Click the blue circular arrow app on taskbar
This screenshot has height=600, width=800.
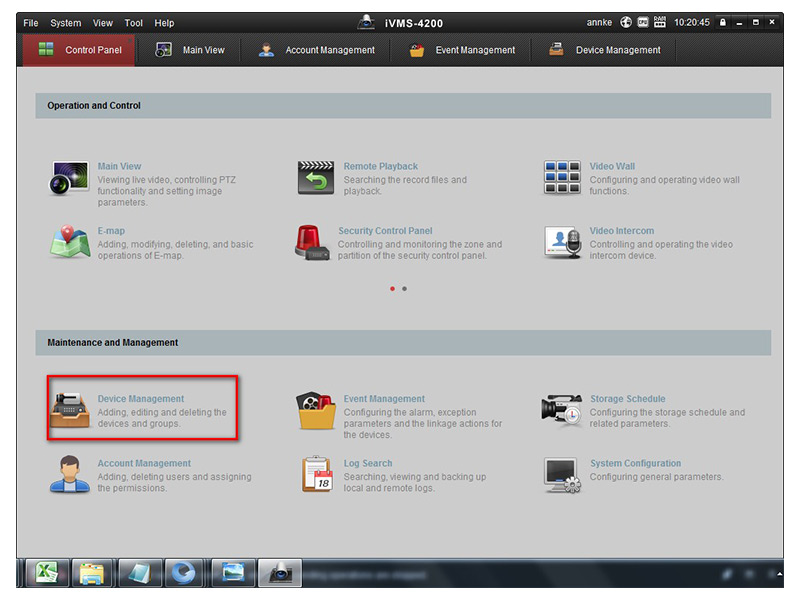pos(184,573)
